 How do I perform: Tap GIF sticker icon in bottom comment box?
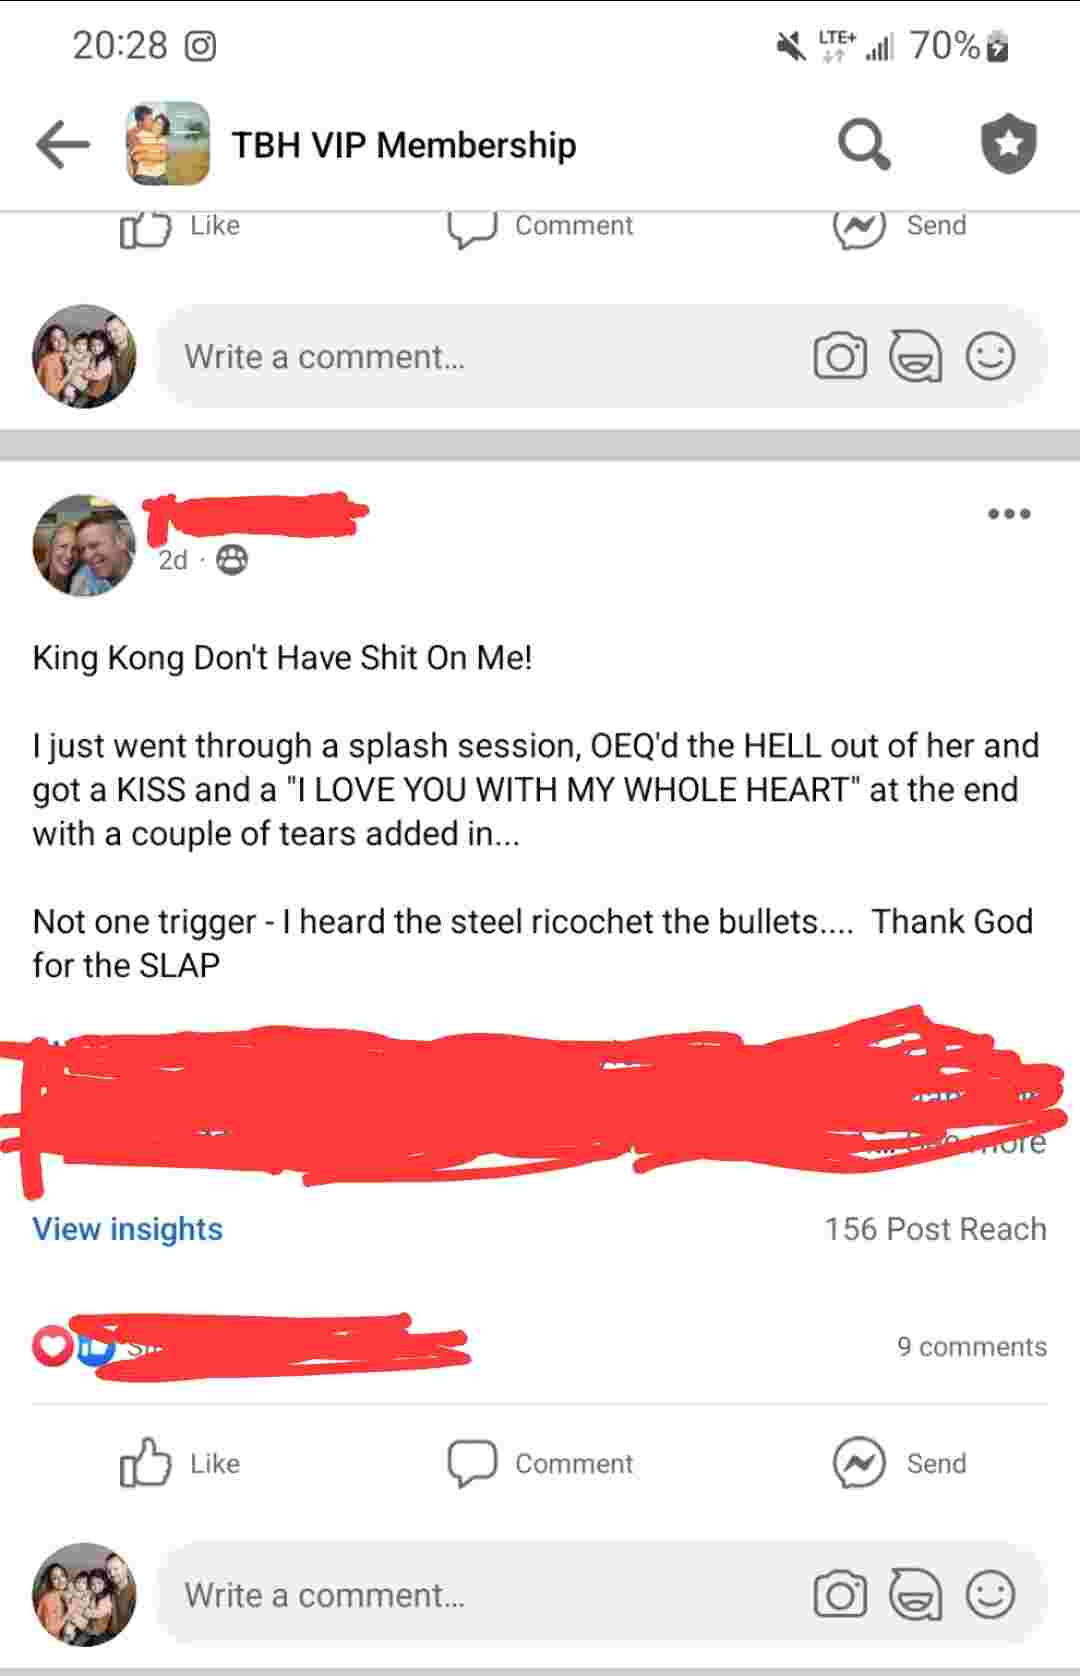point(916,1595)
